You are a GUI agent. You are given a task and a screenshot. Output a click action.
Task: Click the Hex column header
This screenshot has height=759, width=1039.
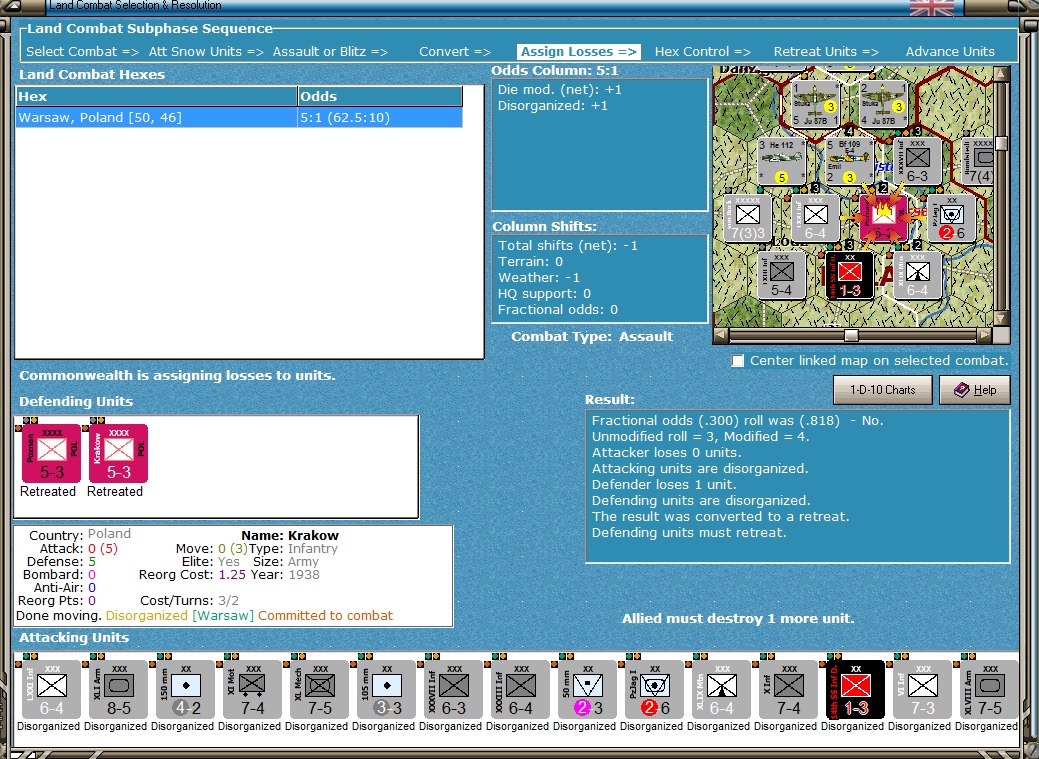point(156,96)
